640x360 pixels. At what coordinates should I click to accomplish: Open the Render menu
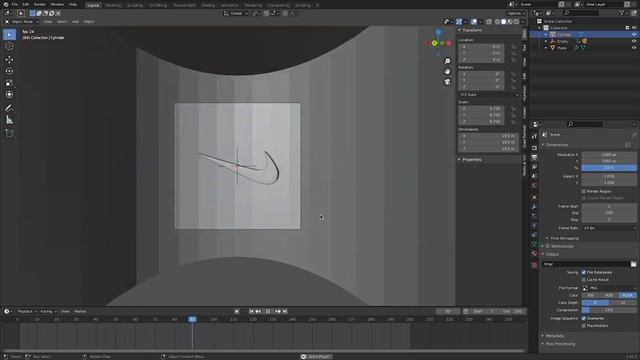coord(40,4)
